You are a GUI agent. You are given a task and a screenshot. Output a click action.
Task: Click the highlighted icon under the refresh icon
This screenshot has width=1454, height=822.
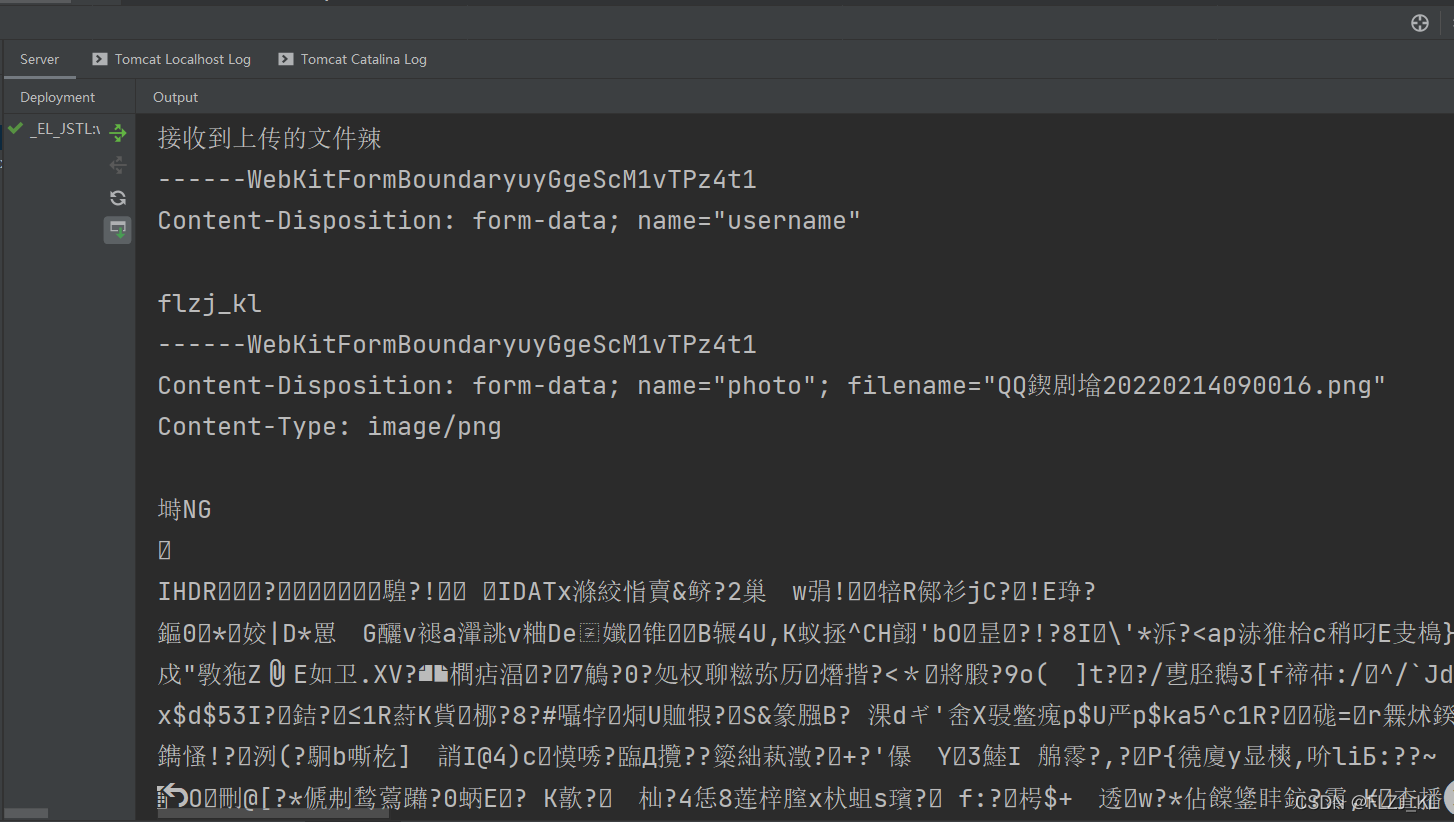(x=118, y=230)
